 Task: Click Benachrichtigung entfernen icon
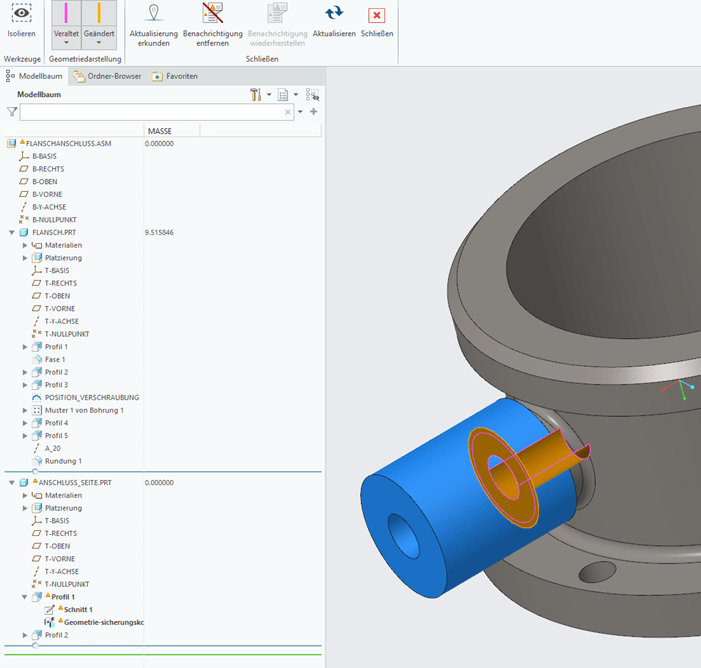[x=212, y=13]
